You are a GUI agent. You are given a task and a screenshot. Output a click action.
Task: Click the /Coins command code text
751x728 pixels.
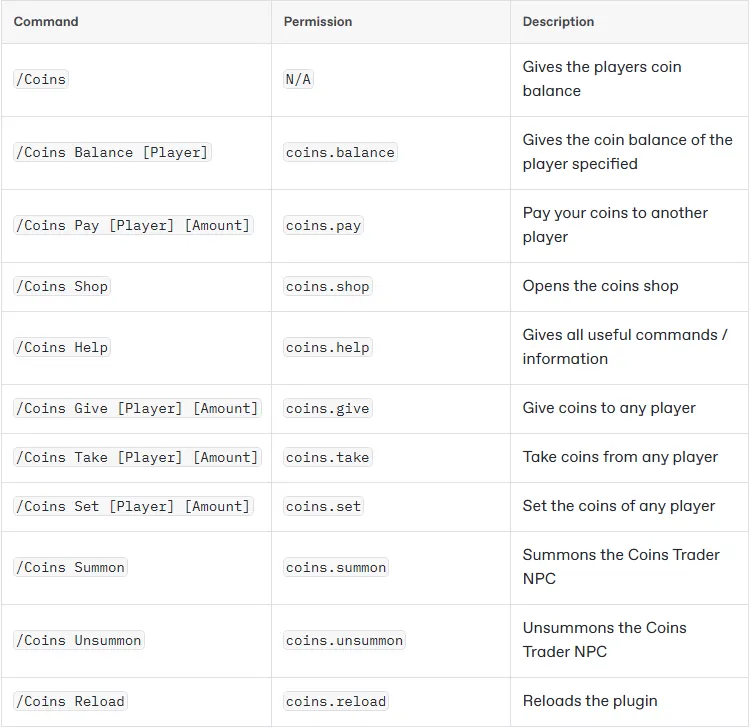(41, 79)
